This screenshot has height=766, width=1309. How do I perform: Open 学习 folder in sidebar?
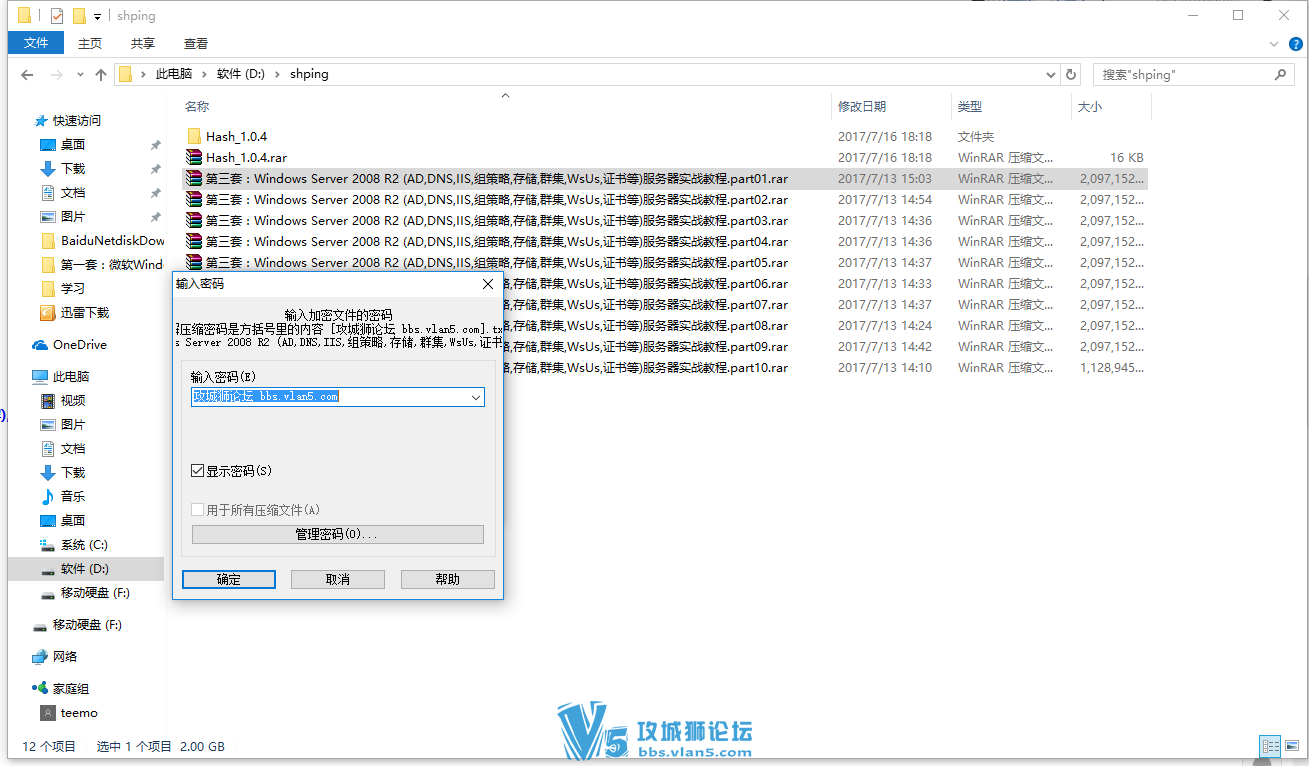point(63,289)
